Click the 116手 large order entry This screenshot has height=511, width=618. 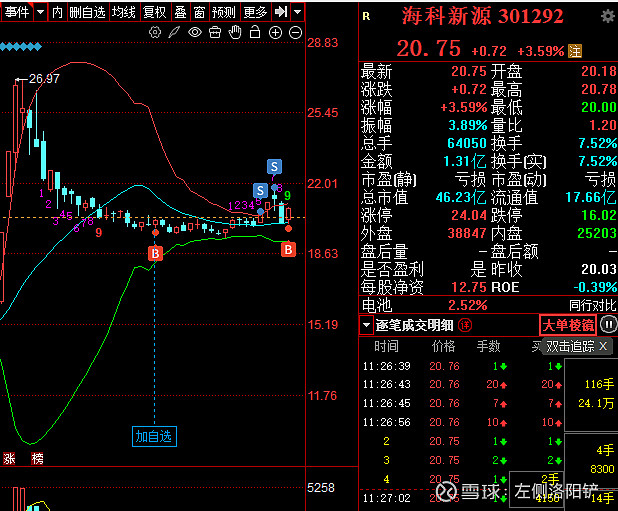[599, 384]
